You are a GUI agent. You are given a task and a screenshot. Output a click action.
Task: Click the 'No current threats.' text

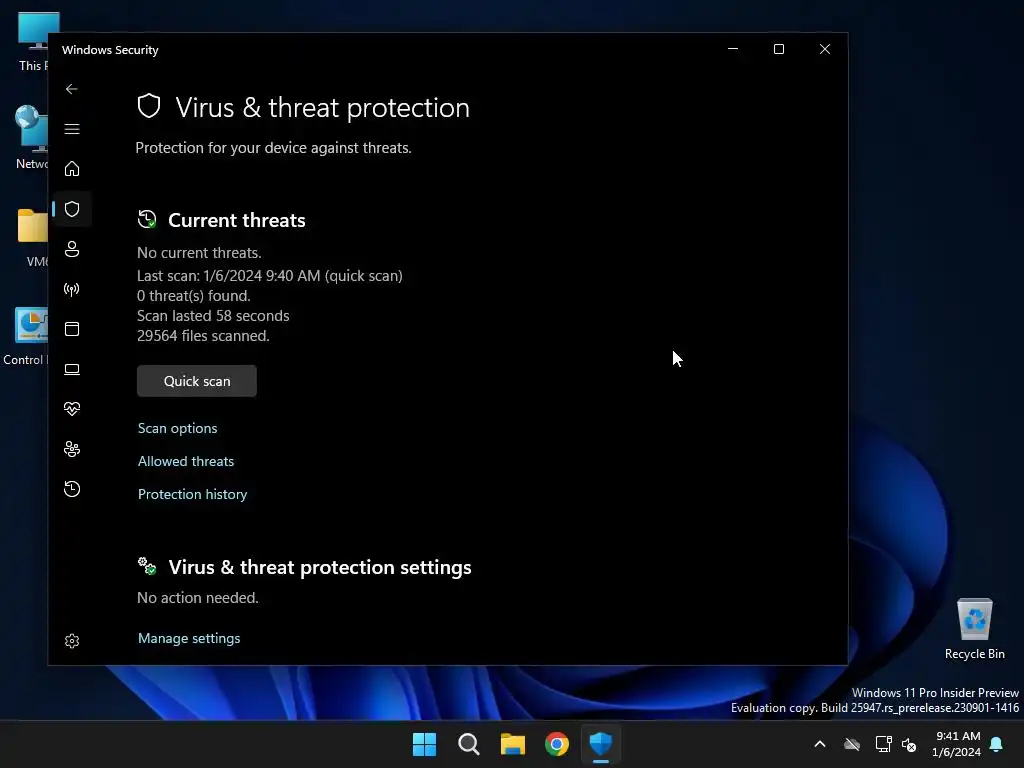199,253
